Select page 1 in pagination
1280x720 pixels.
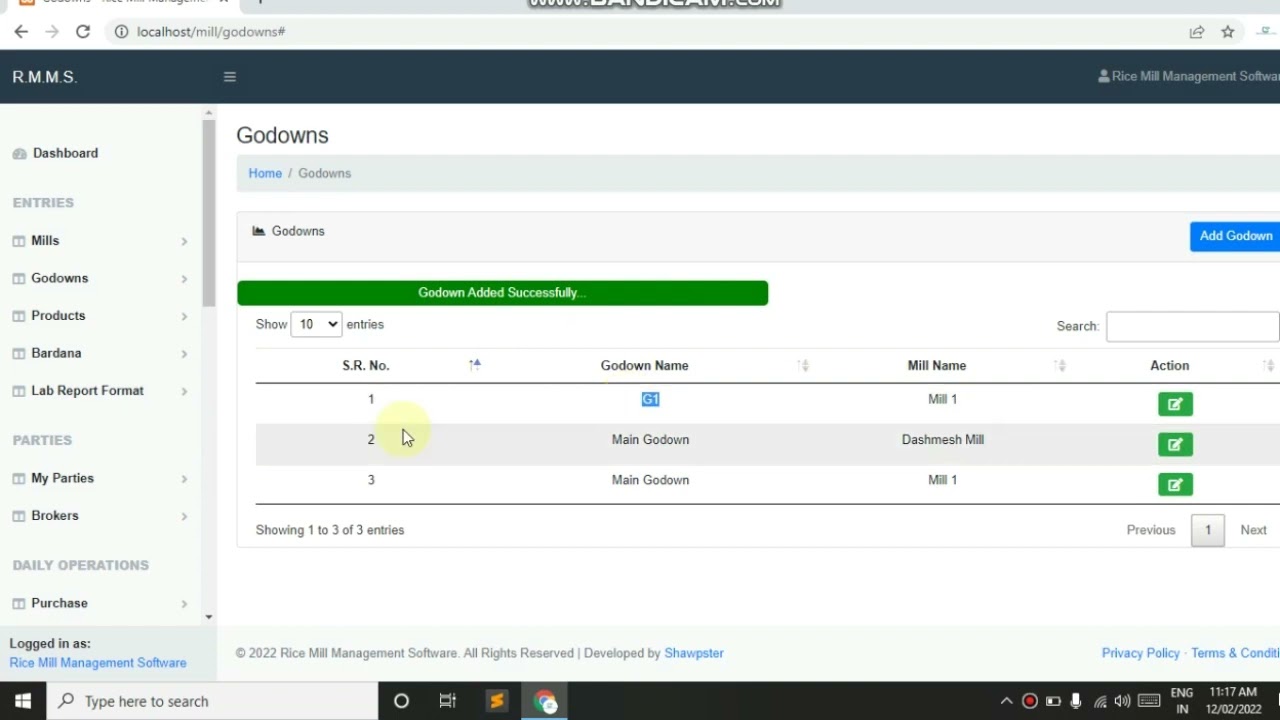[1208, 530]
